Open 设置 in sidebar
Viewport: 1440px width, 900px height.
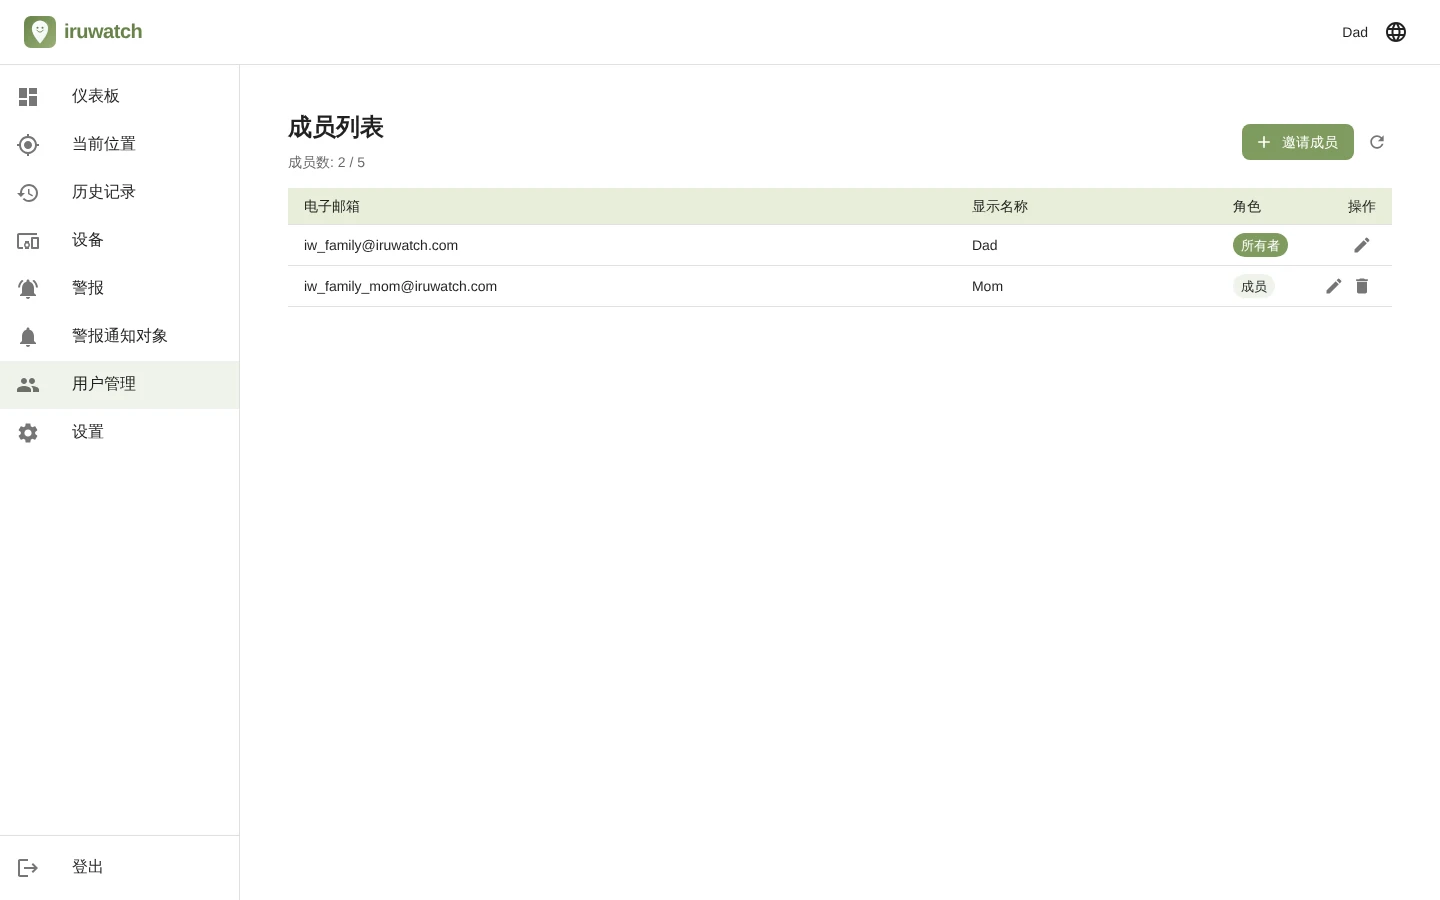click(x=119, y=432)
